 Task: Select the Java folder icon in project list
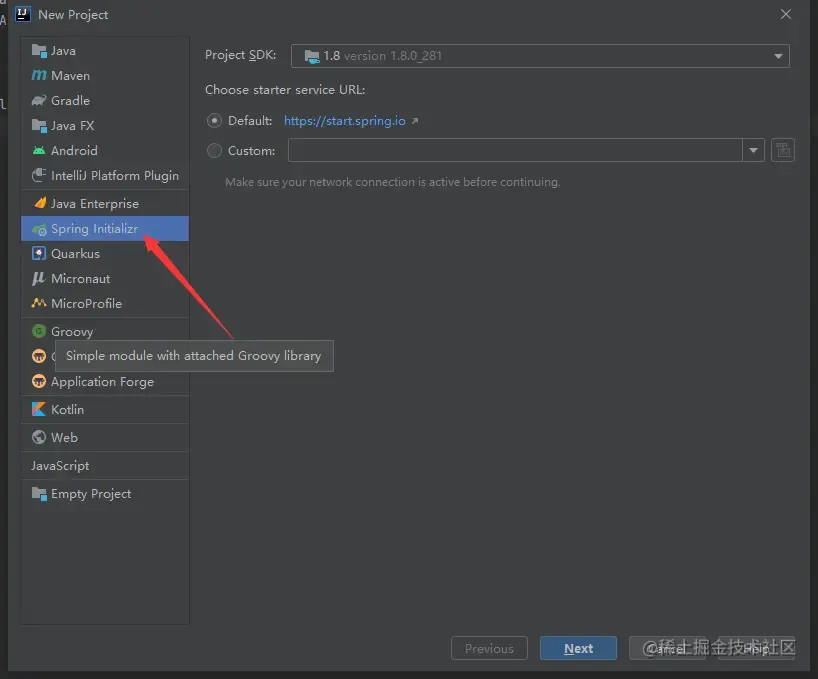point(39,51)
